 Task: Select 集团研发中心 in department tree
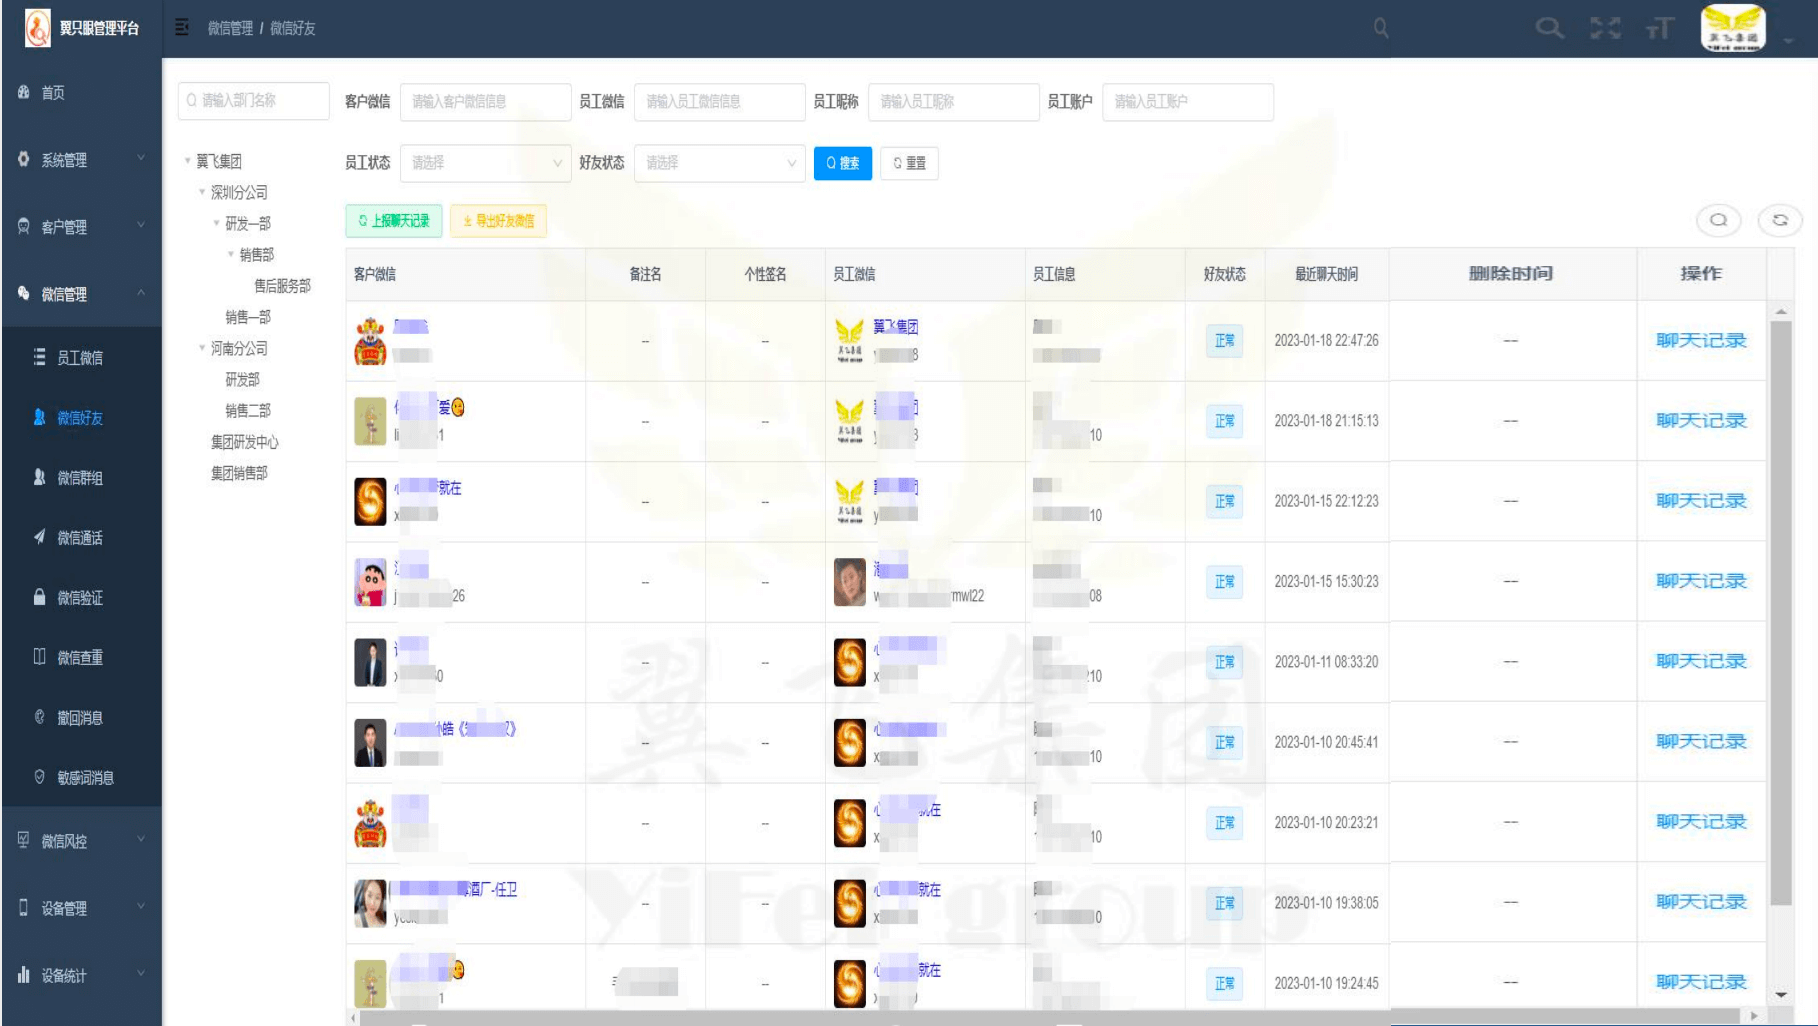point(245,442)
